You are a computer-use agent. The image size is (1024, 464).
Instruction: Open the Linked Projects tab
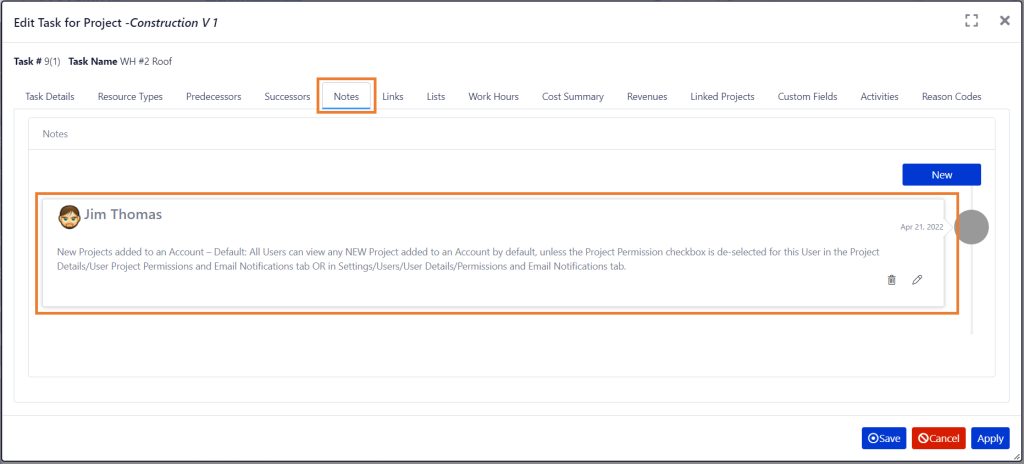[722, 97]
